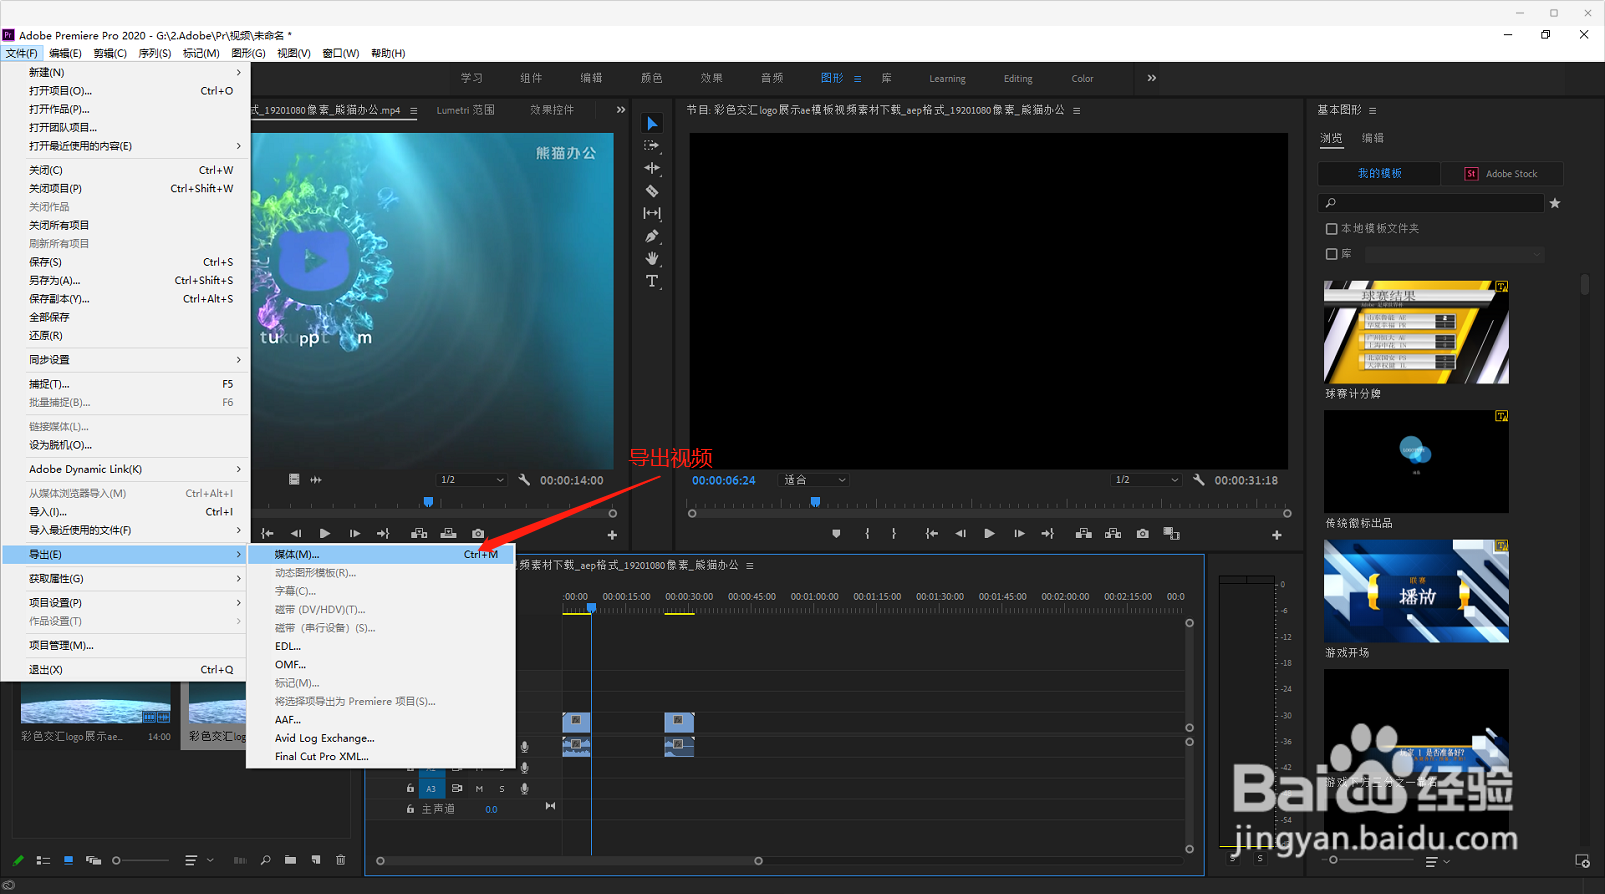Choose Import menu item
Image resolution: width=1605 pixels, height=894 pixels.
pyautogui.click(x=125, y=512)
